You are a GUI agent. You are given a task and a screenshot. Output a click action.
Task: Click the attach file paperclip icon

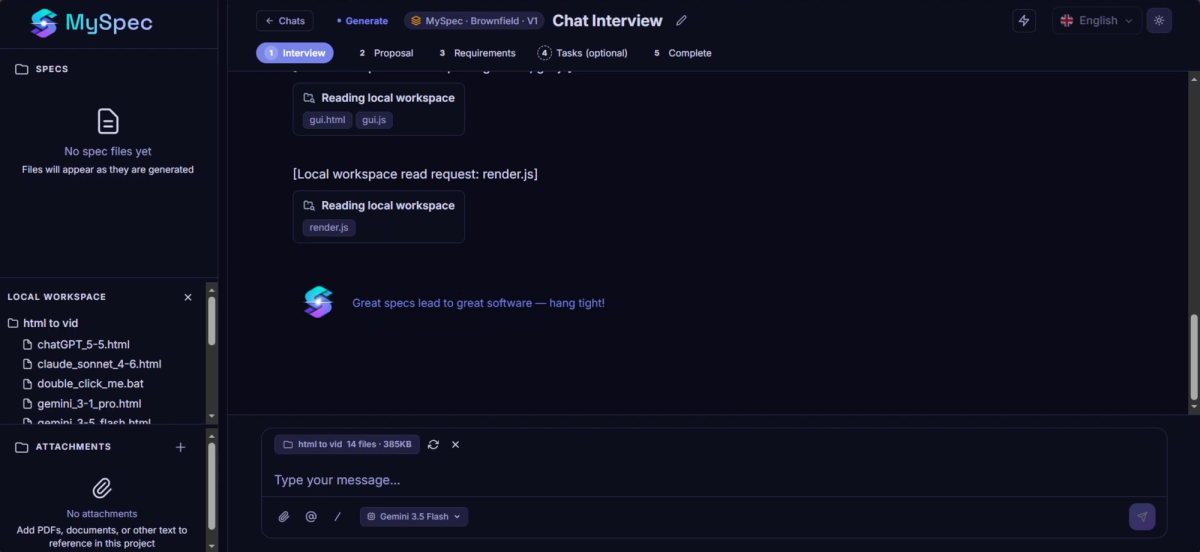[283, 517]
